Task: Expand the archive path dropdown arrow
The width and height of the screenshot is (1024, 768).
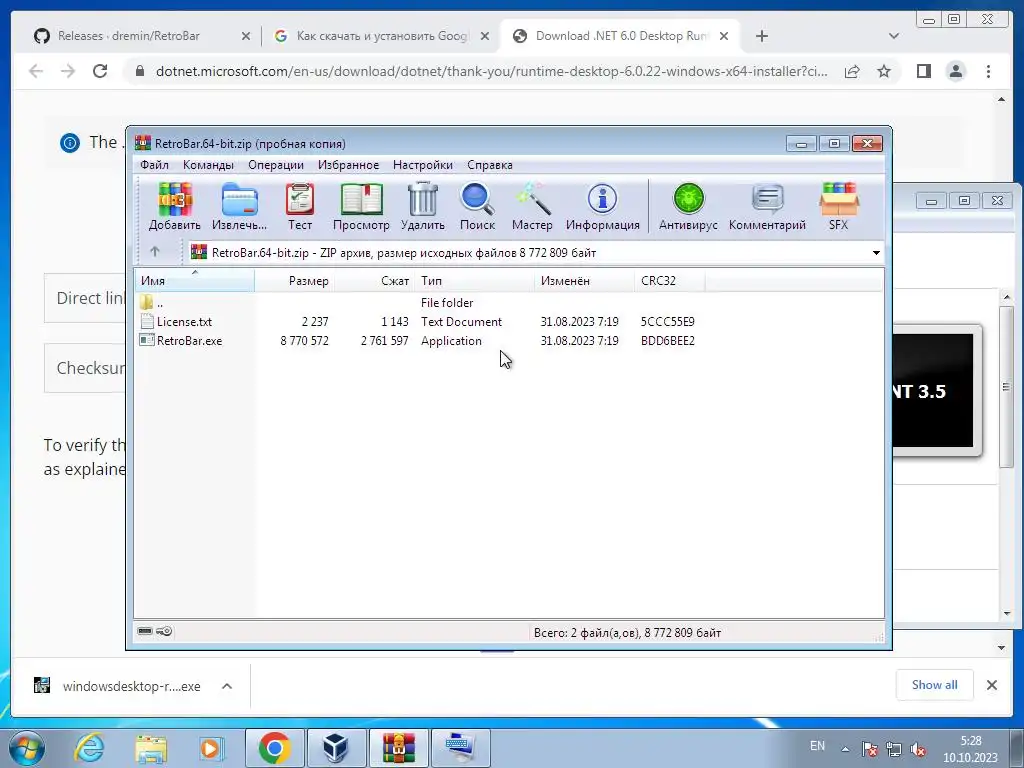Action: point(876,253)
